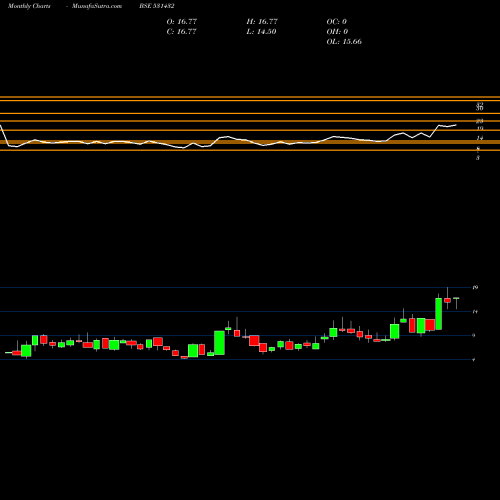Click the rightmost doji candle on chart

point(456,302)
